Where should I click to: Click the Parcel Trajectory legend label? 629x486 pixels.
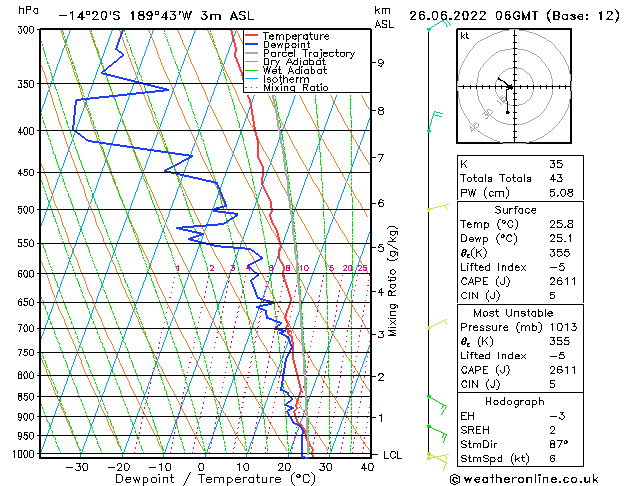point(309,53)
